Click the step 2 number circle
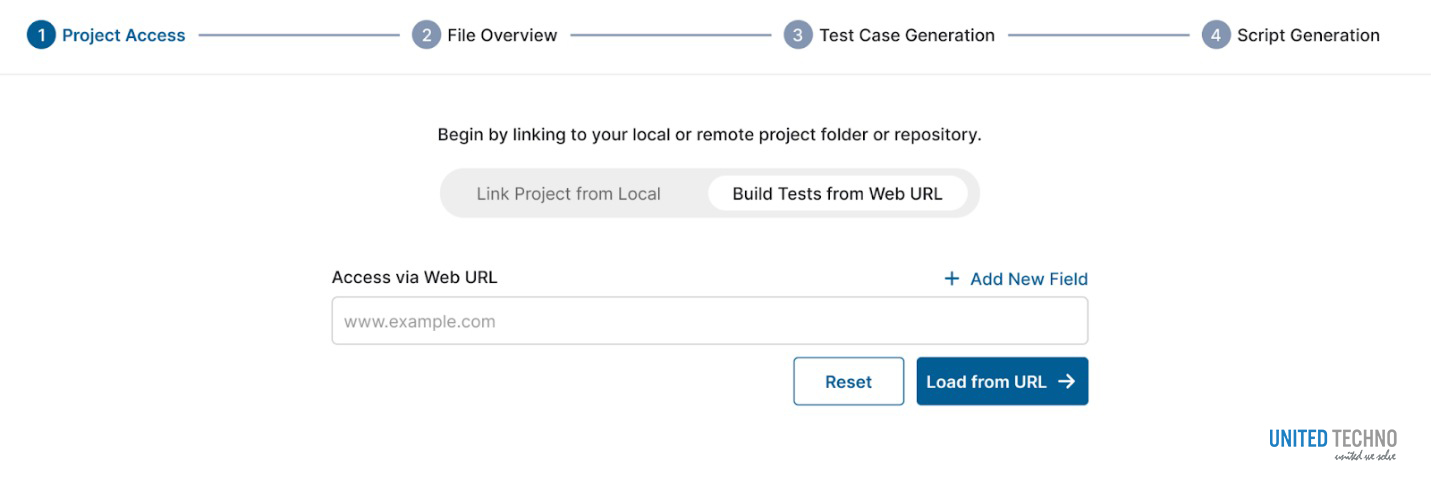The width and height of the screenshot is (1431, 496). [426, 36]
